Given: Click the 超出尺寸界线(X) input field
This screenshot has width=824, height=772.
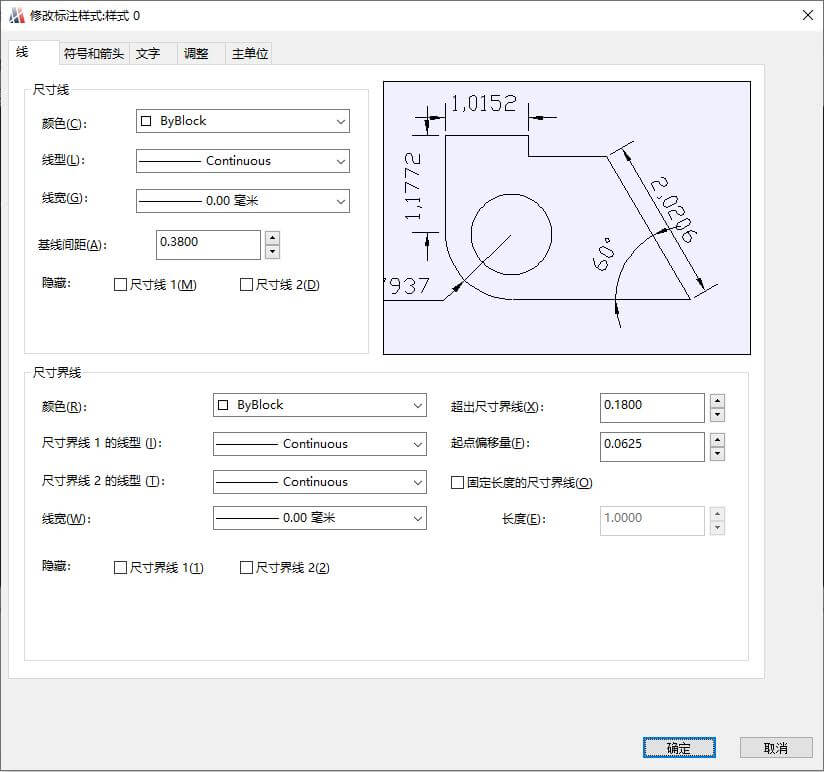Looking at the screenshot, I should tap(652, 408).
